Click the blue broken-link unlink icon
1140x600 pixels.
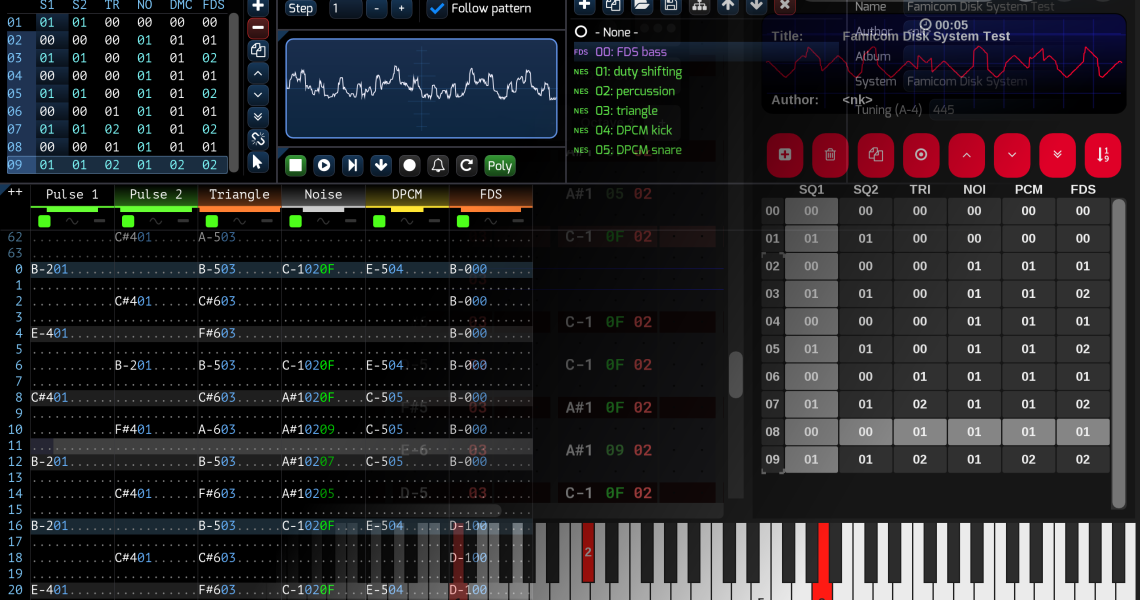coord(258,139)
